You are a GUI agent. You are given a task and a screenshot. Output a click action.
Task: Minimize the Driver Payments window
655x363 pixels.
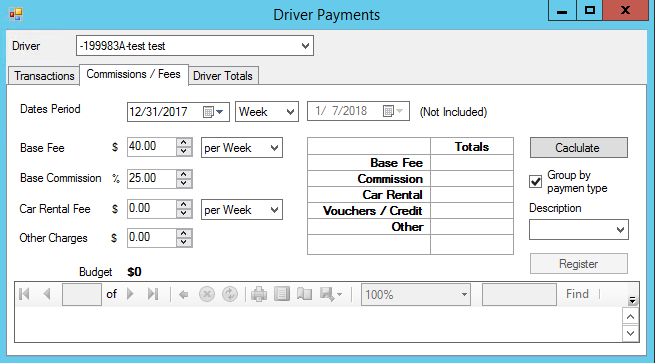[x=562, y=10]
